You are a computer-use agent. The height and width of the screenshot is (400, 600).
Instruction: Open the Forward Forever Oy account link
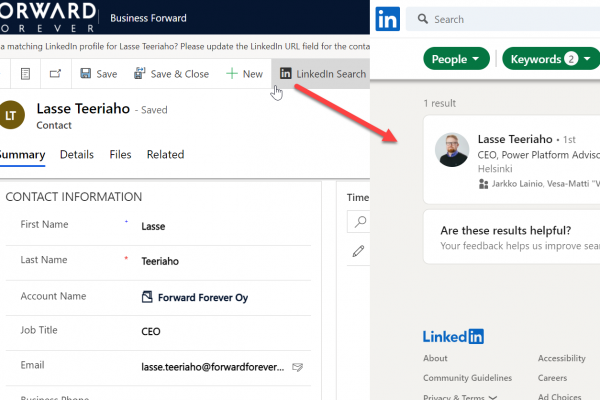click(203, 297)
